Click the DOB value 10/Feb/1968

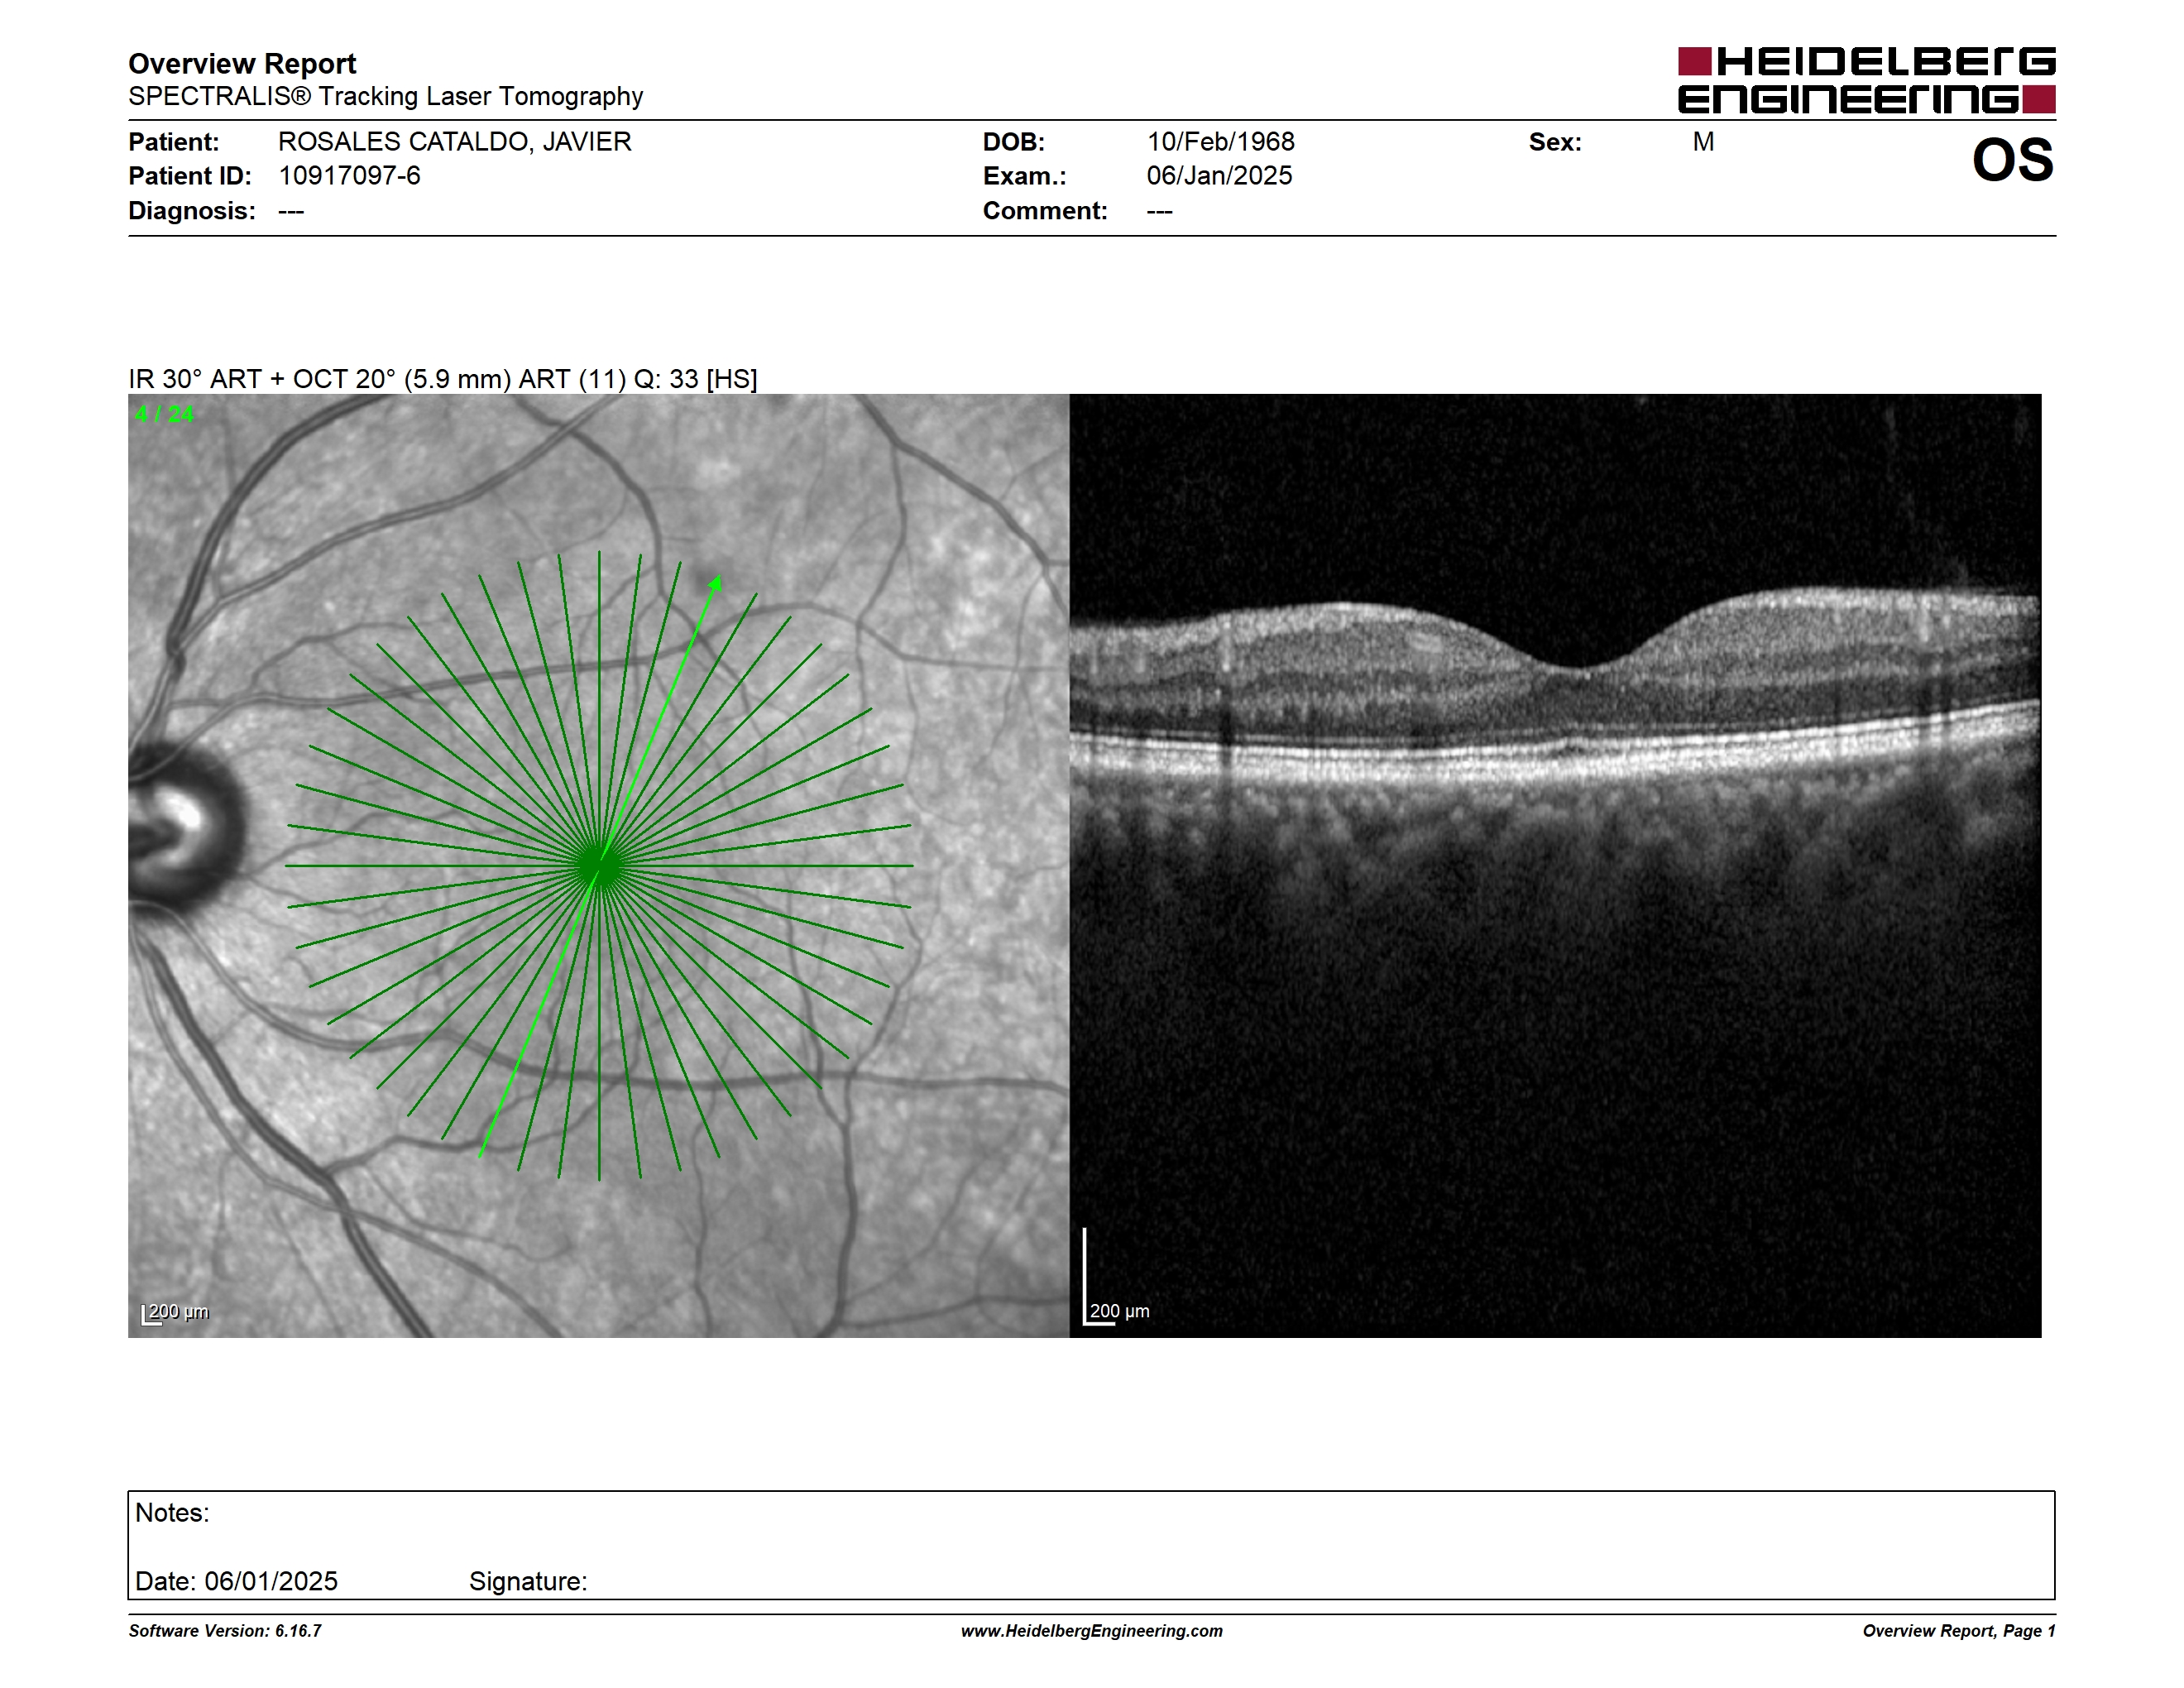click(1220, 142)
